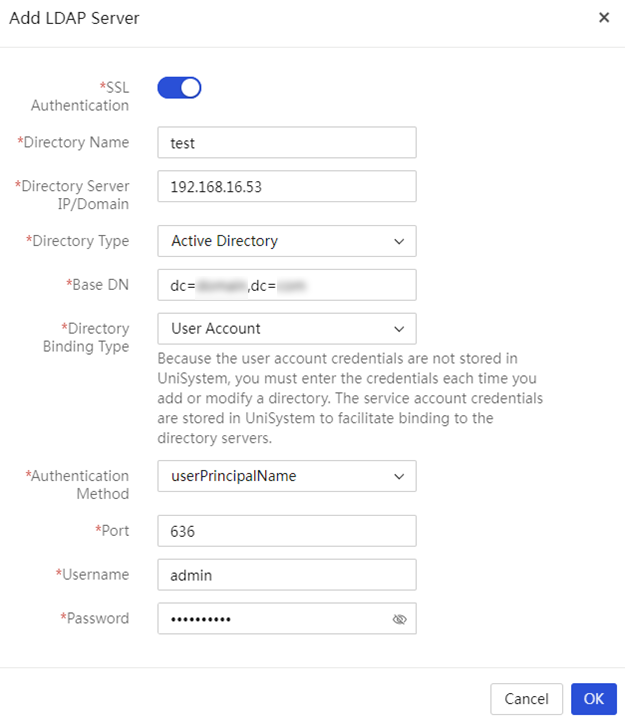The height and width of the screenshot is (722, 625).
Task: Click the credentials help text paragraph
Action: pyautogui.click(x=350, y=398)
